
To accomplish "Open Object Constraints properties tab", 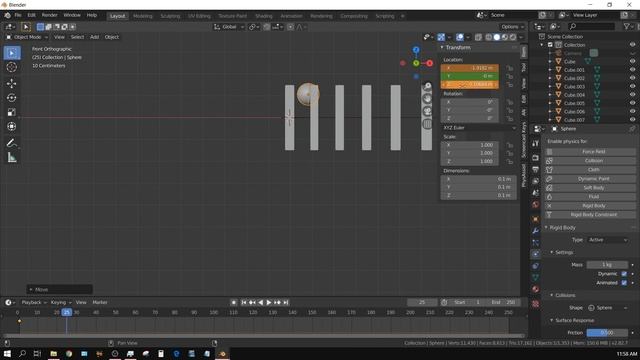I will click(x=536, y=266).
